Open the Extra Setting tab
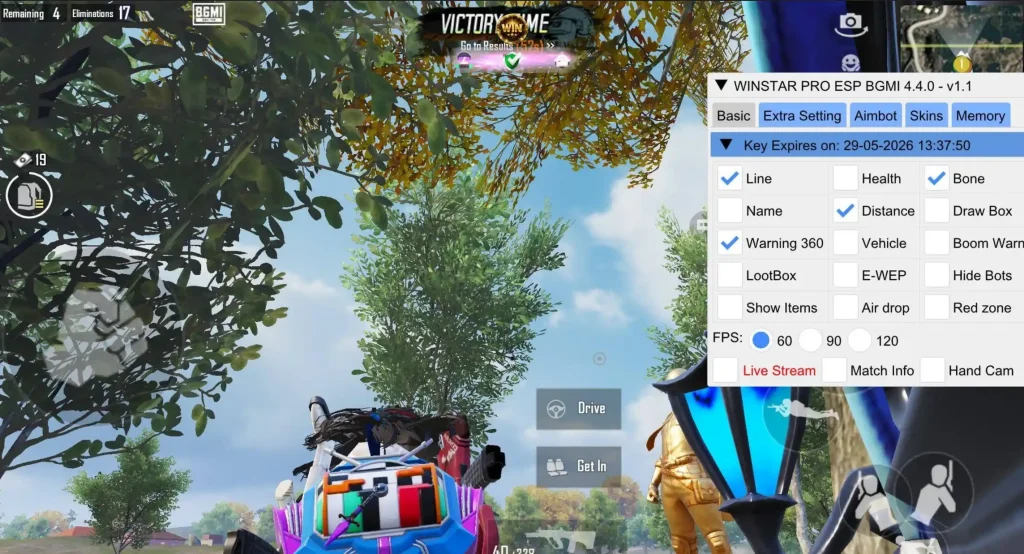The height and width of the screenshot is (554, 1024). 802,116
